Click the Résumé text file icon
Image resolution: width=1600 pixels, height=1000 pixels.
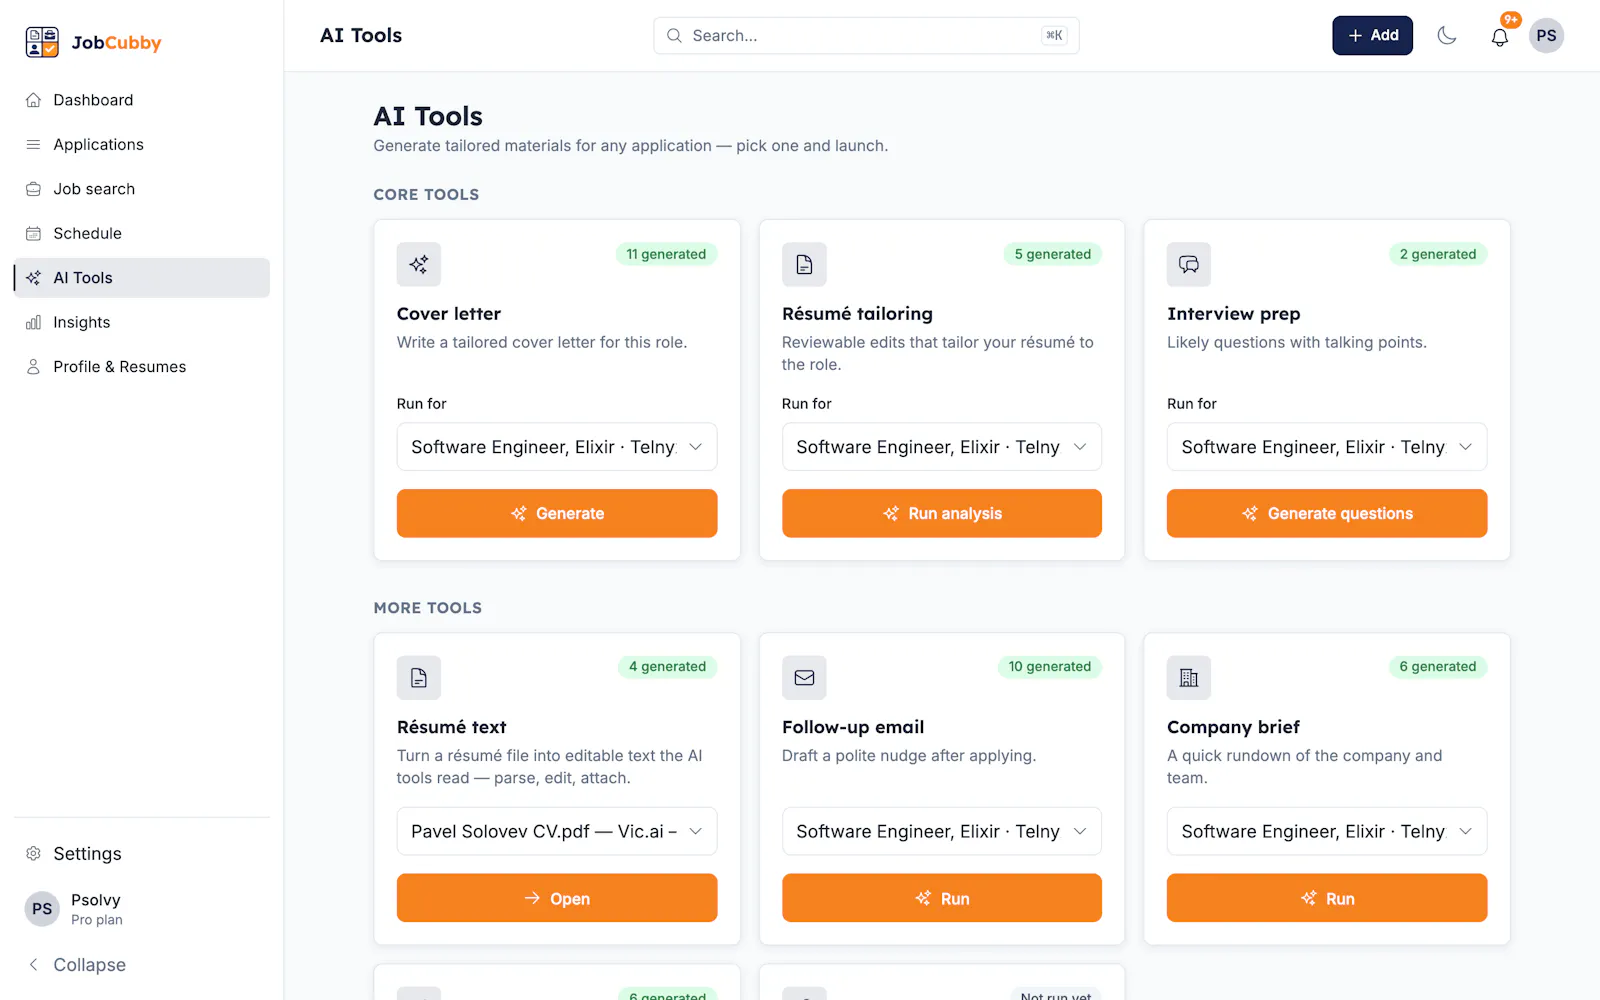point(419,677)
